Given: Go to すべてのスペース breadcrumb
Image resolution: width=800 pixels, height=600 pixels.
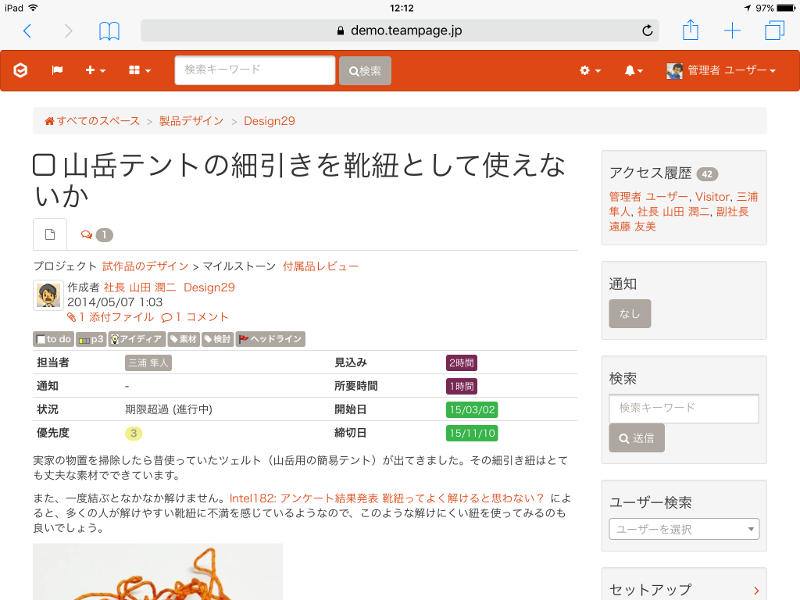Looking at the screenshot, I should 92,121.
